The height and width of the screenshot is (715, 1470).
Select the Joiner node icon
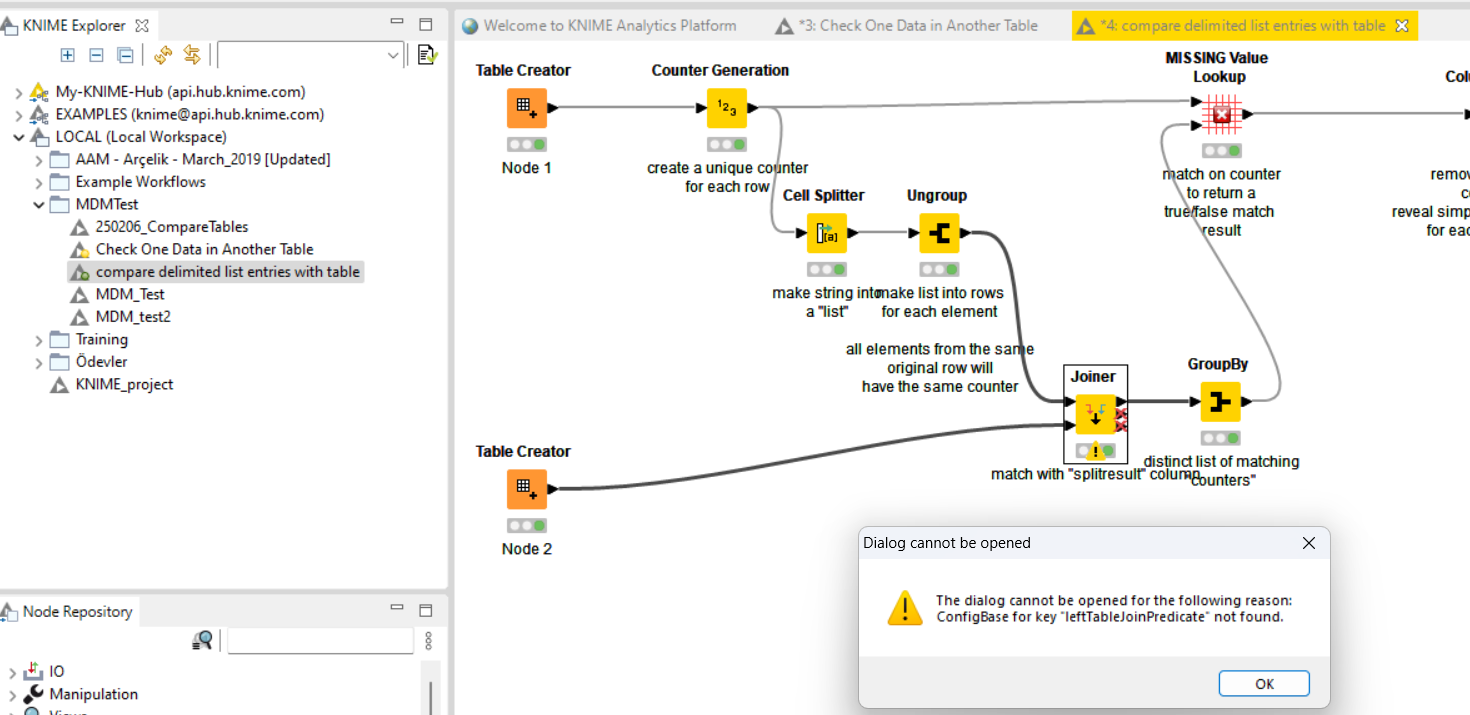(x=1095, y=415)
